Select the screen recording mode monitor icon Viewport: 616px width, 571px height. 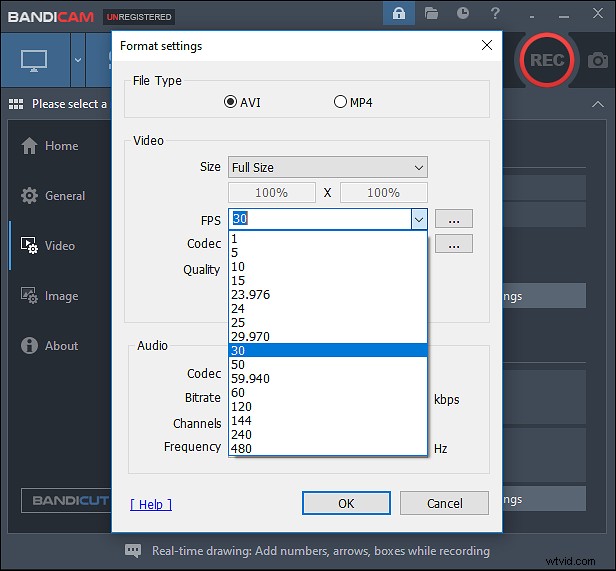(x=33, y=60)
